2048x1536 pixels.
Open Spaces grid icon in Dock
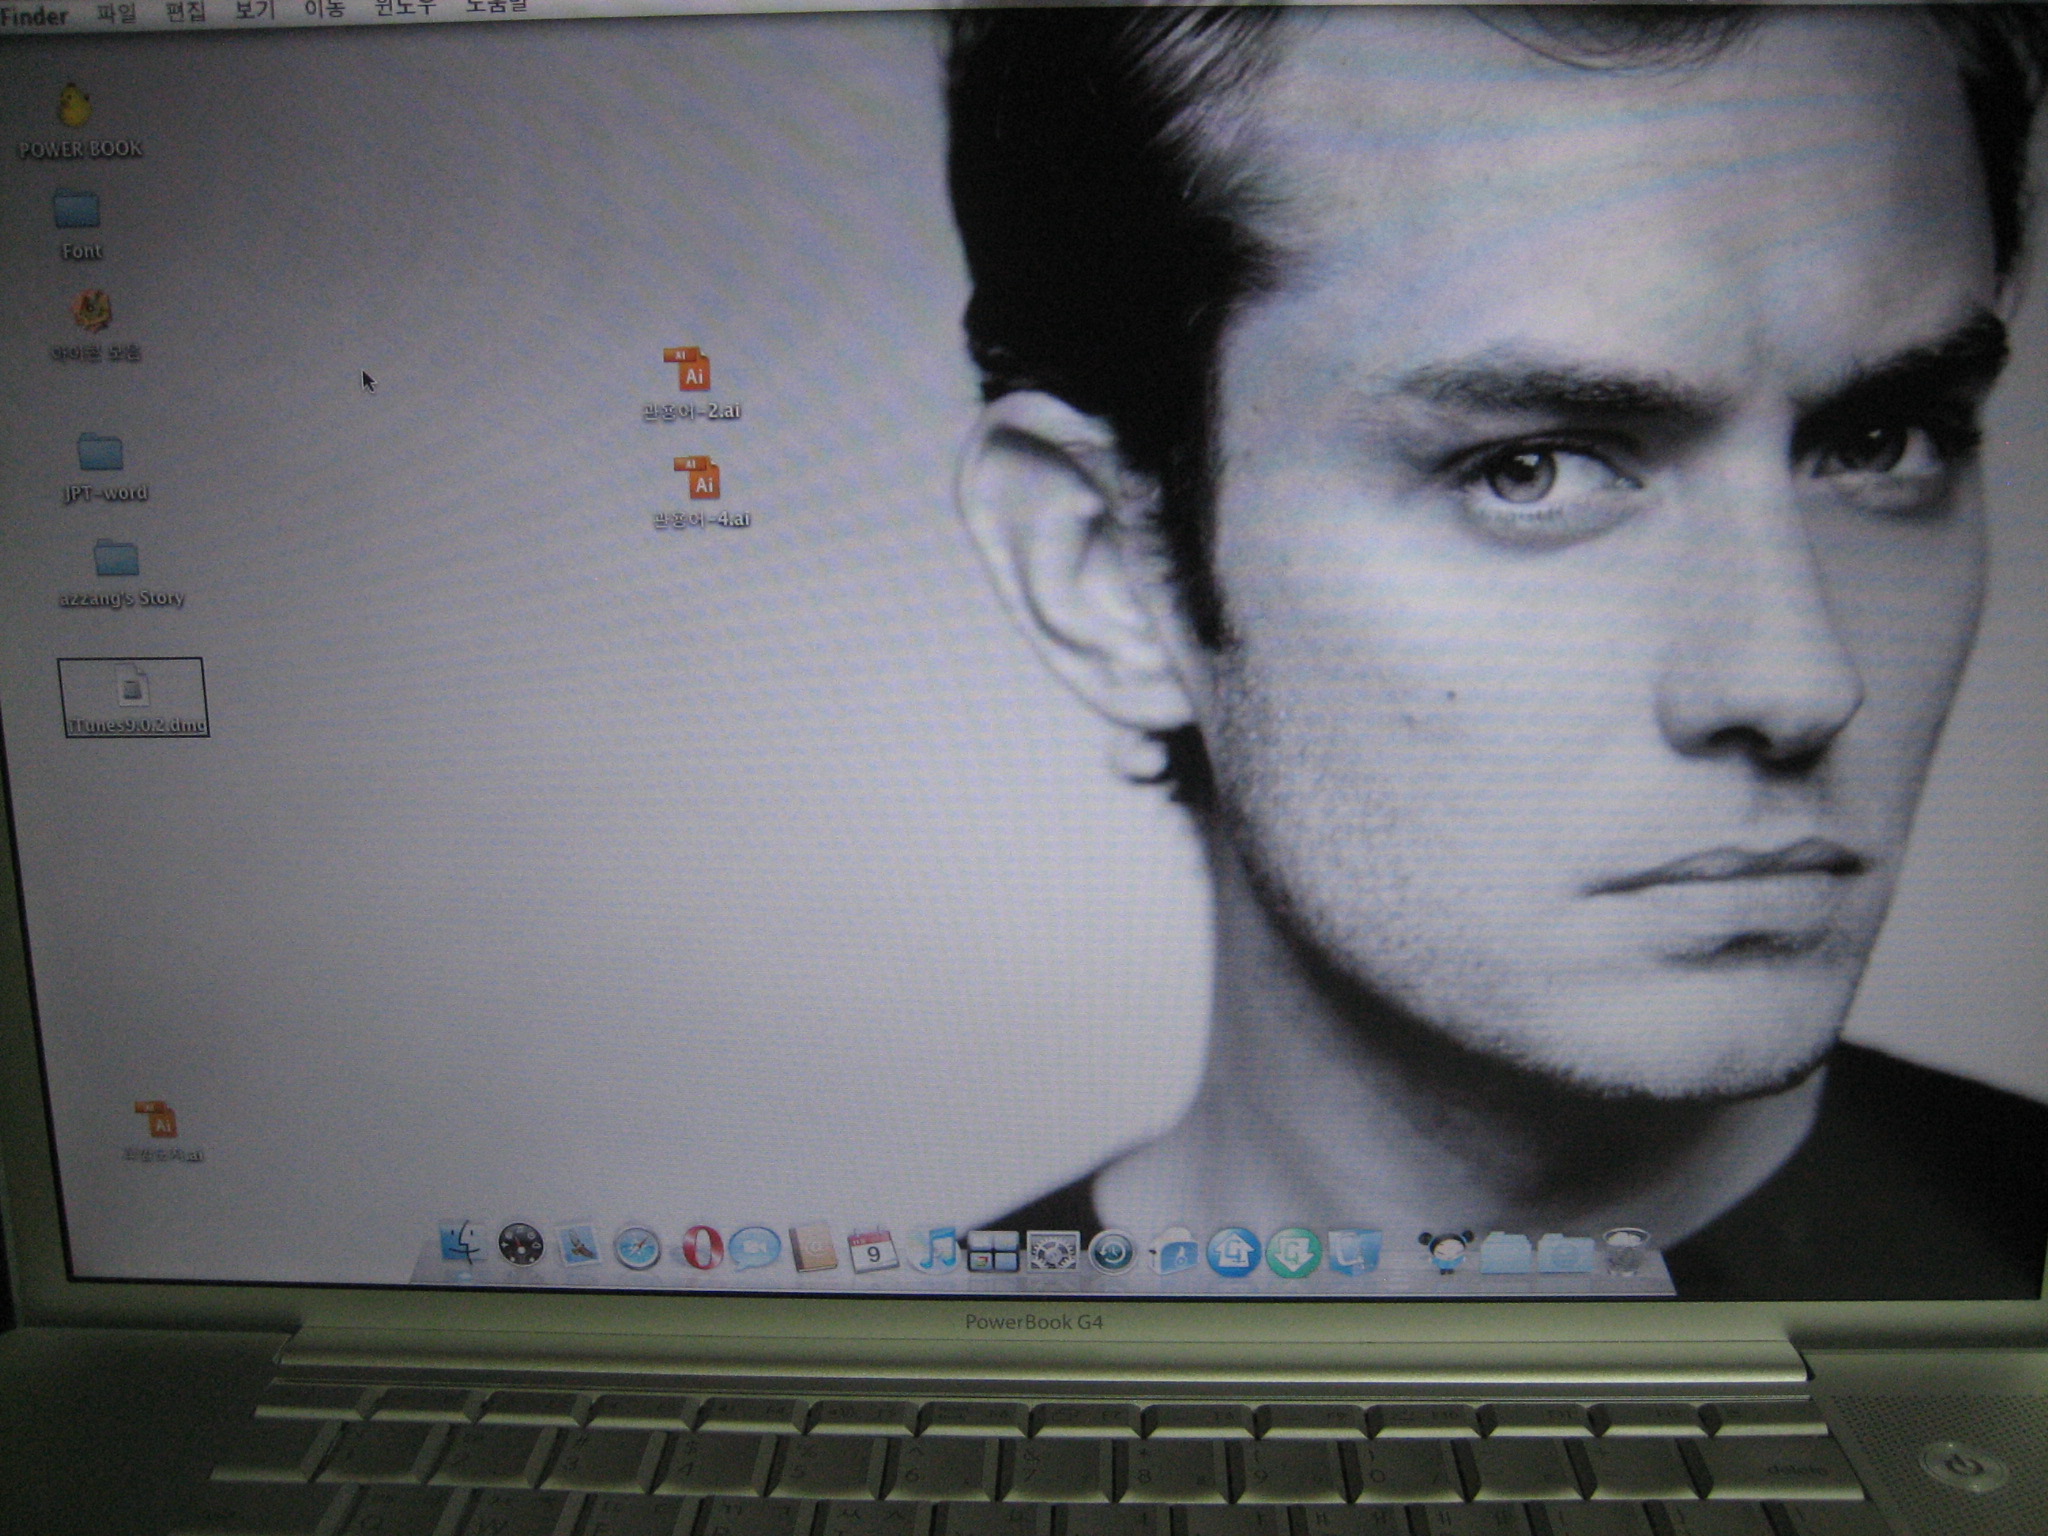pos(992,1251)
